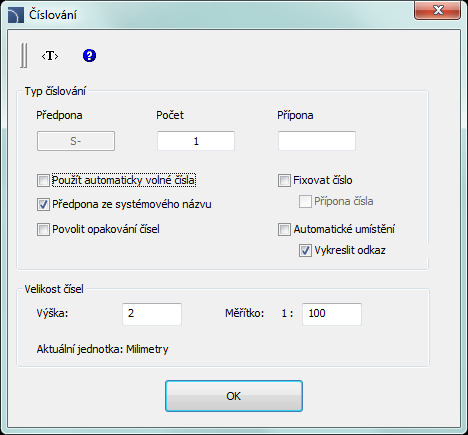Click the Výška height input field
The height and width of the screenshot is (435, 468).
coord(152,314)
